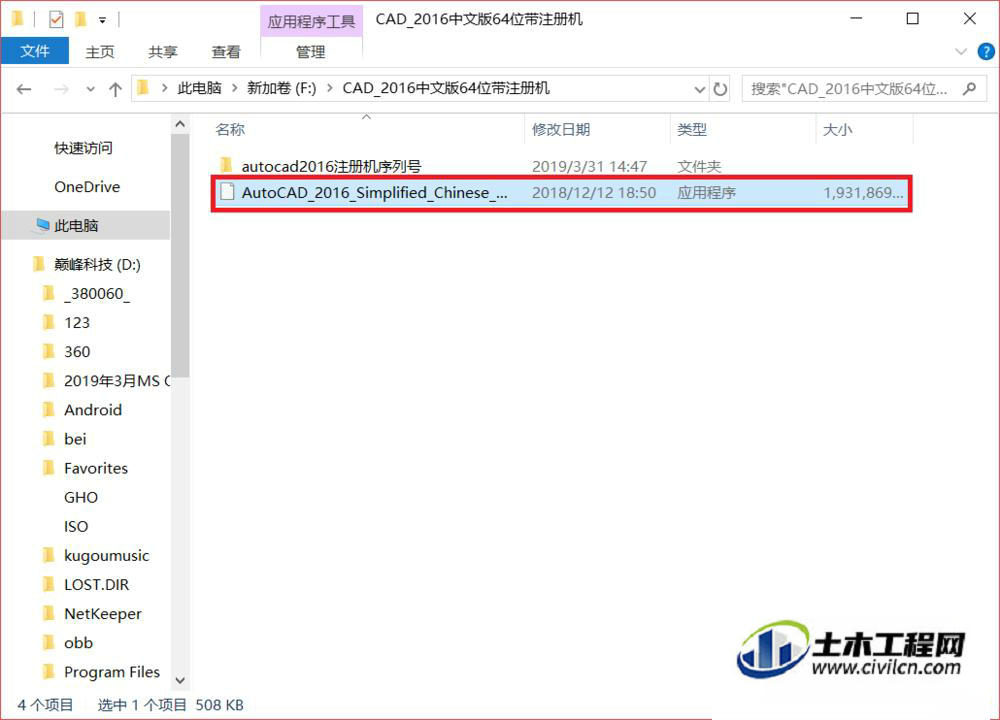This screenshot has height=720, width=1000.
Task: Expand the chevron after 新加卷 (F:) in the address bar
Action: click(x=330, y=88)
